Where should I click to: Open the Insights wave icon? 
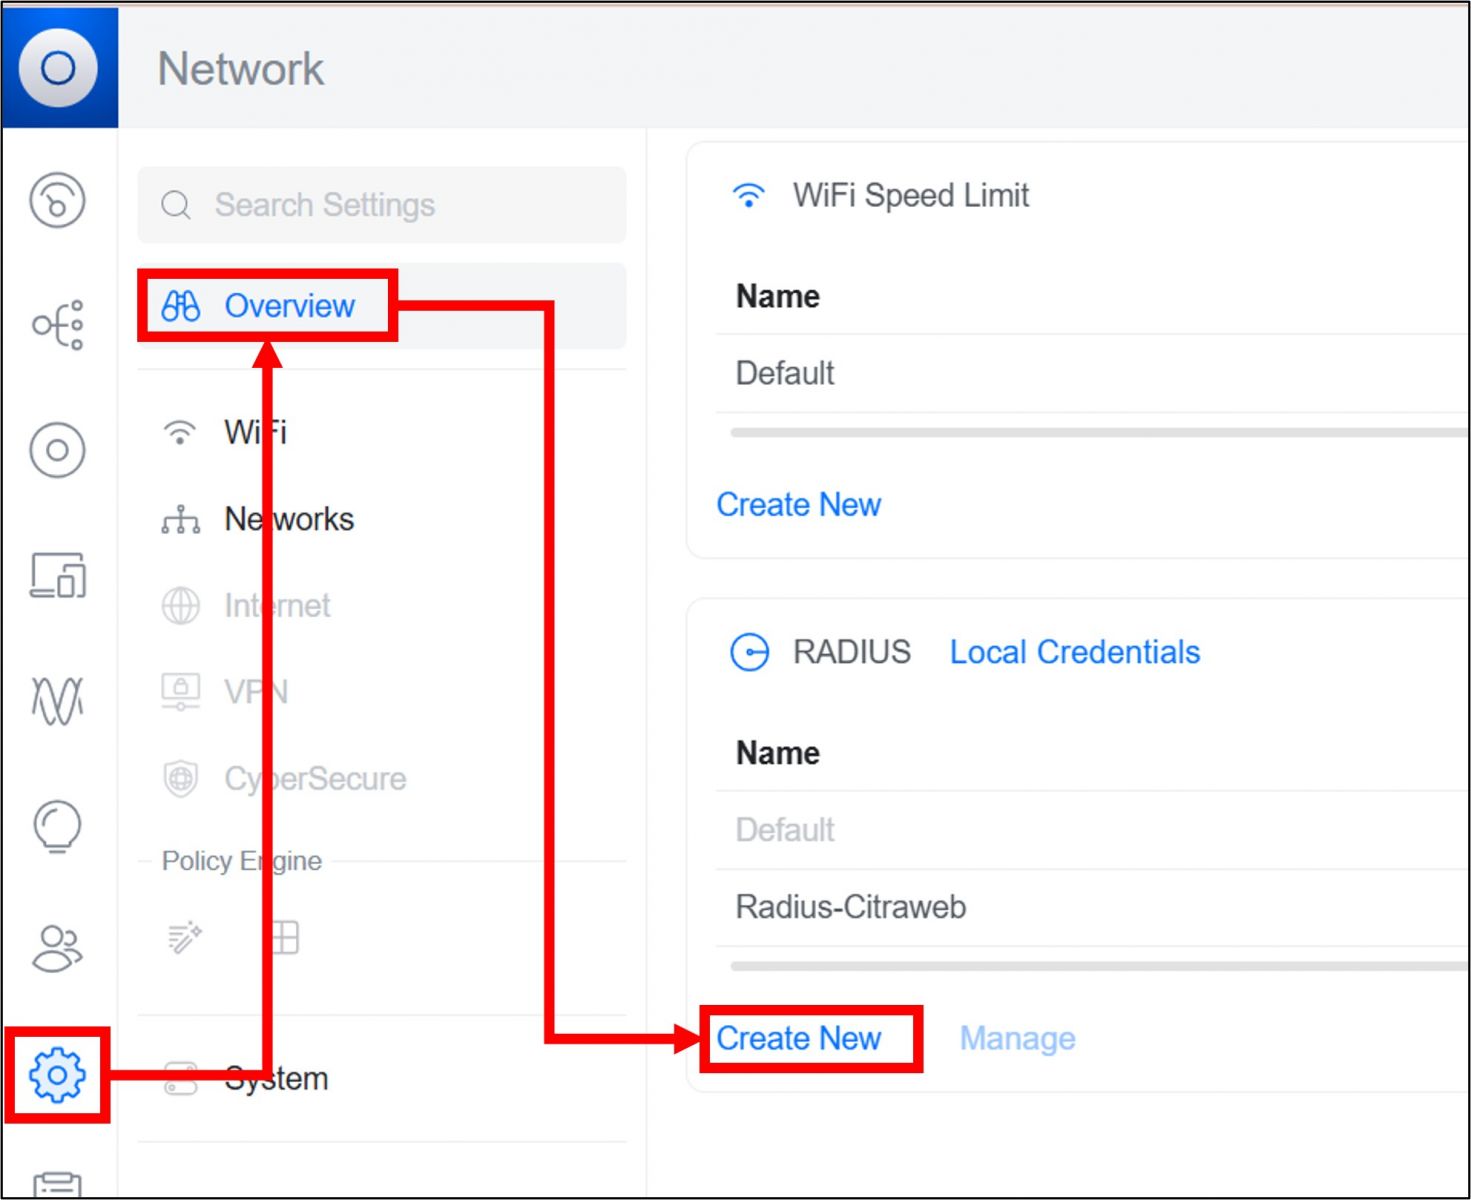pyautogui.click(x=58, y=700)
